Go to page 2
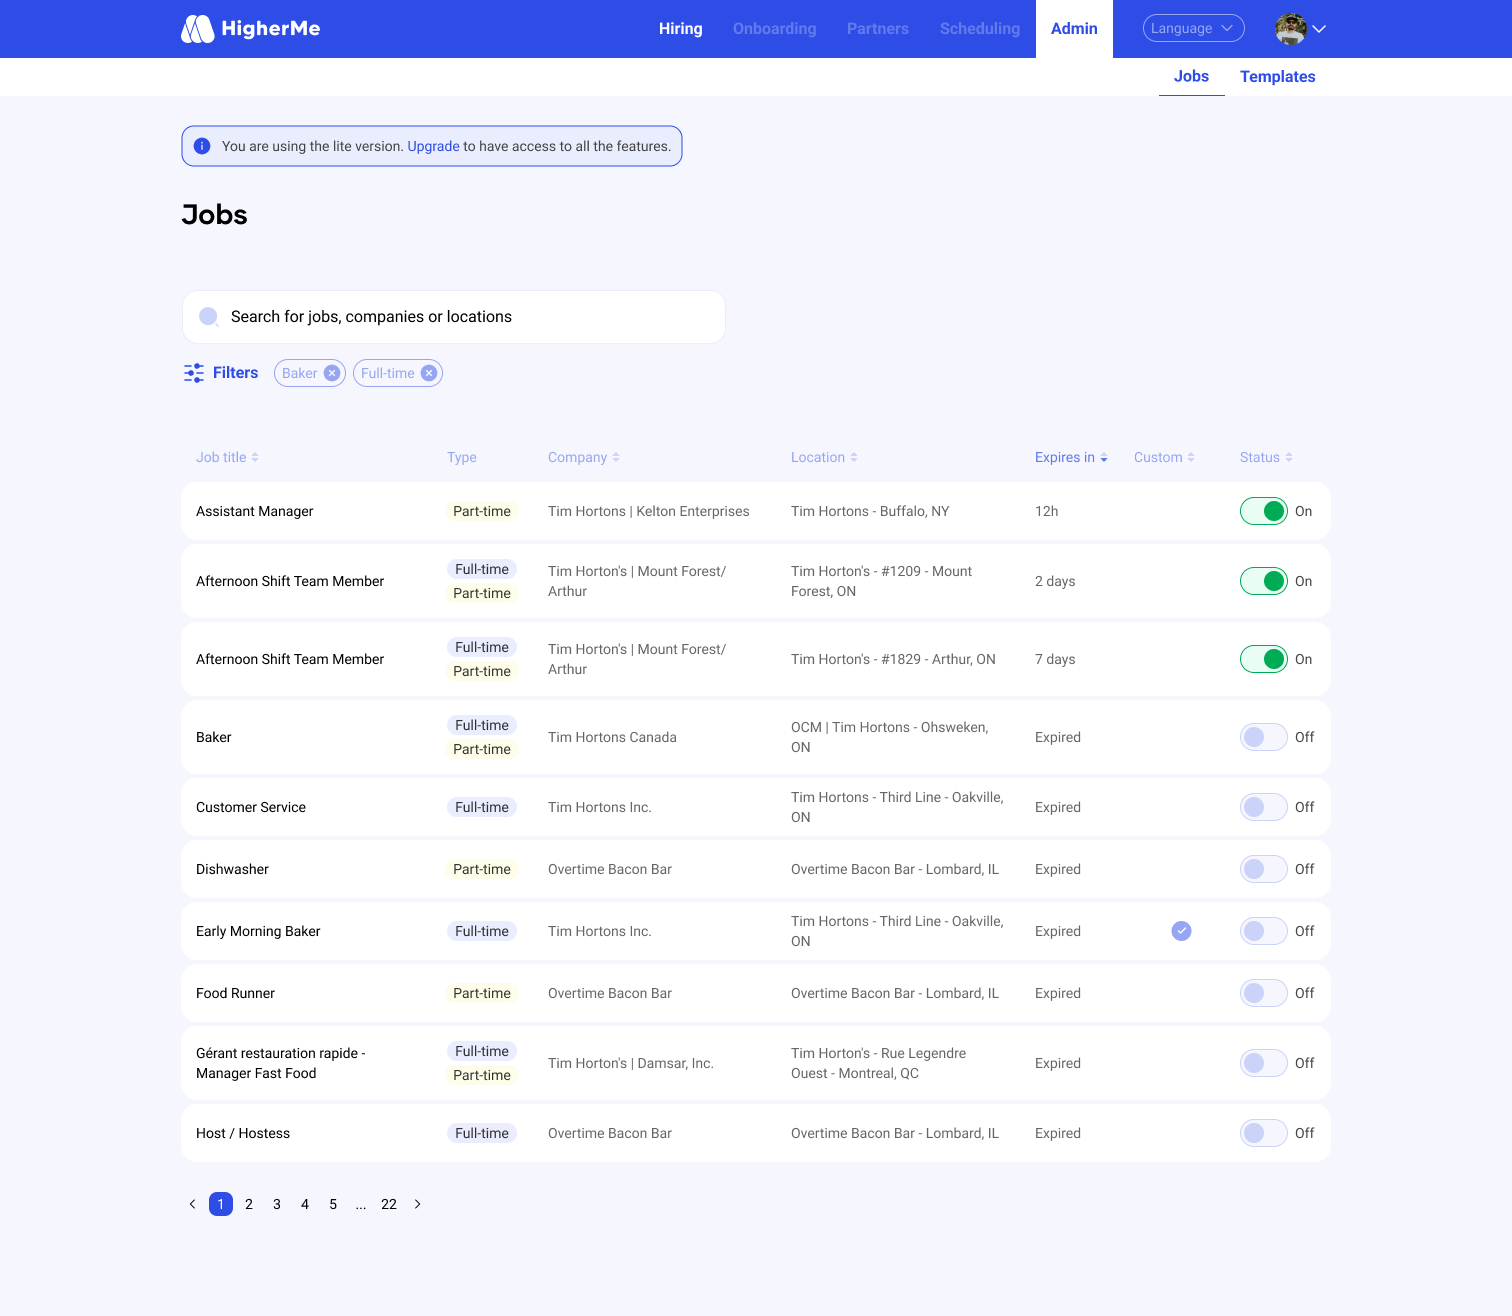 (x=249, y=1204)
